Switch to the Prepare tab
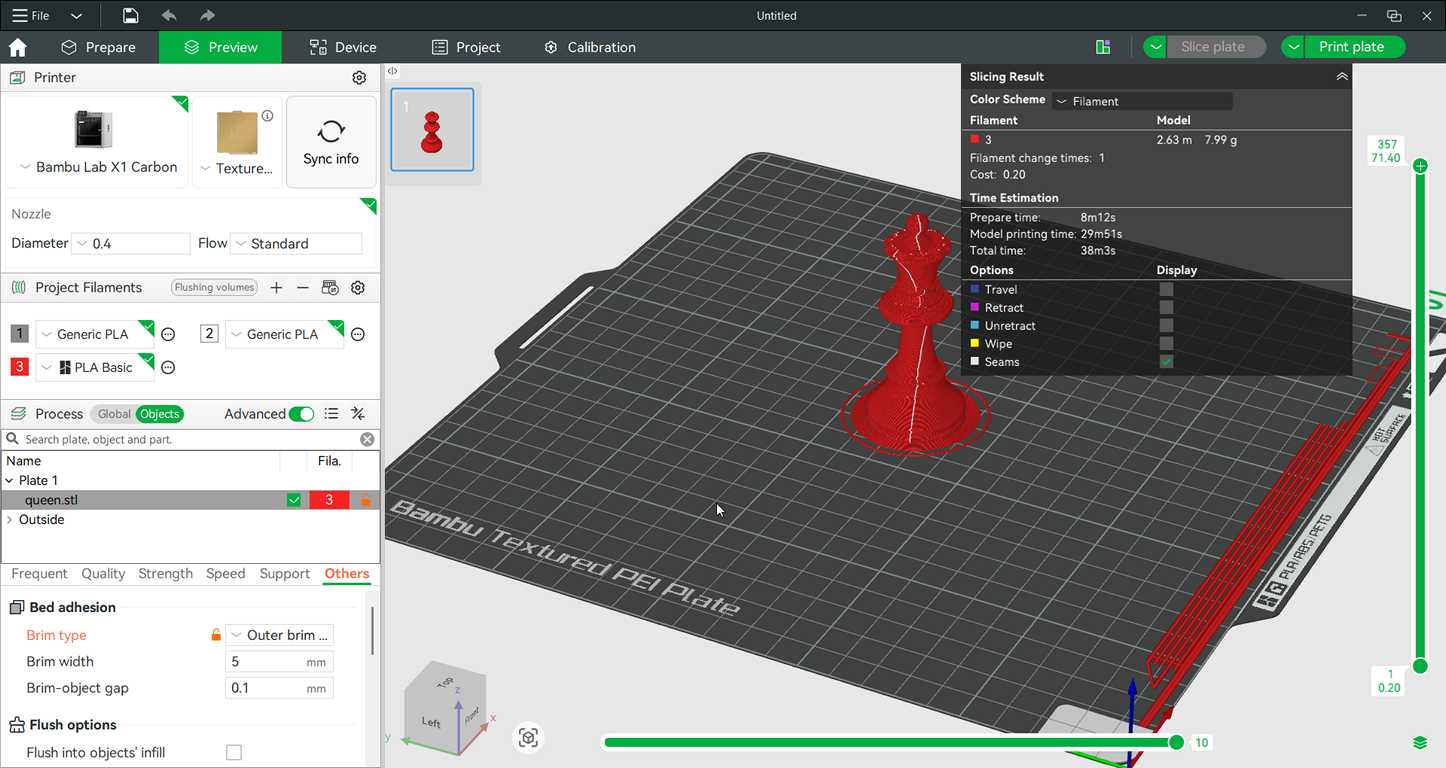1446x768 pixels. [98, 47]
